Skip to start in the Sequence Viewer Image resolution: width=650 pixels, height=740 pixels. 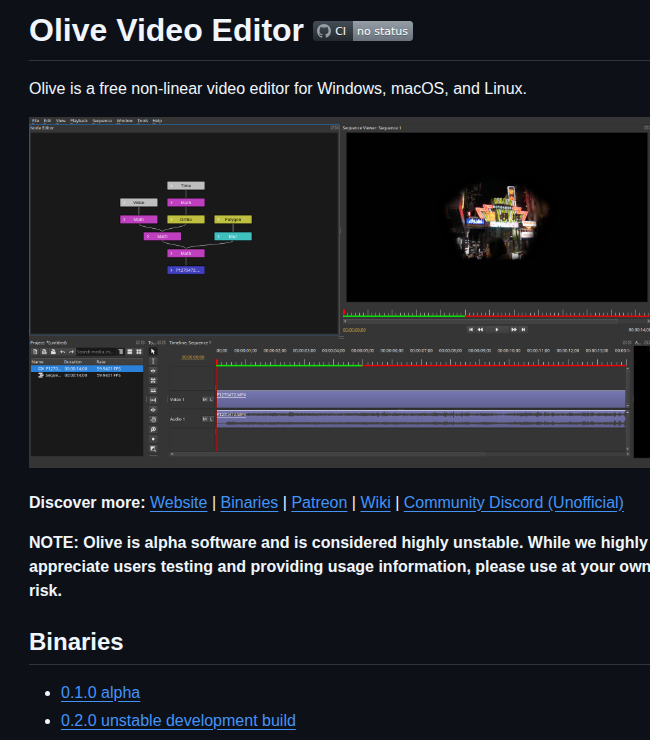pos(471,329)
